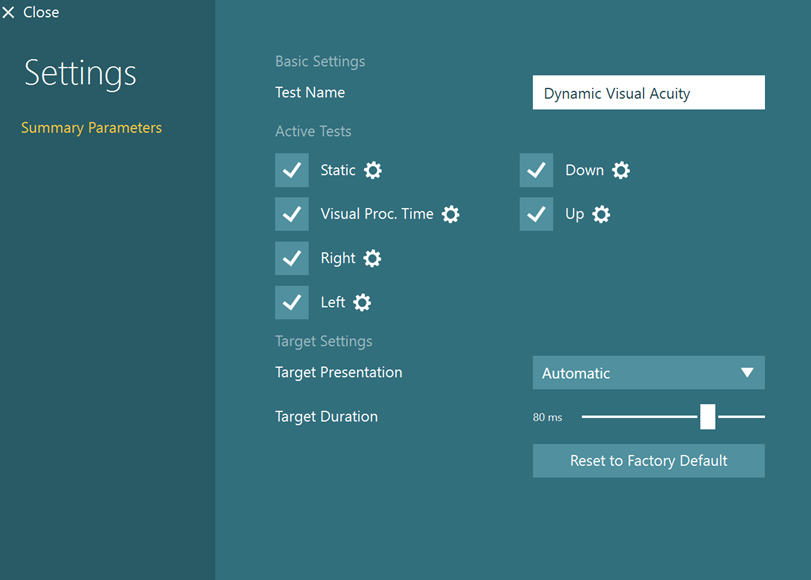Screen dimensions: 811x580
Task: Click the Test Name label
Action: (310, 93)
